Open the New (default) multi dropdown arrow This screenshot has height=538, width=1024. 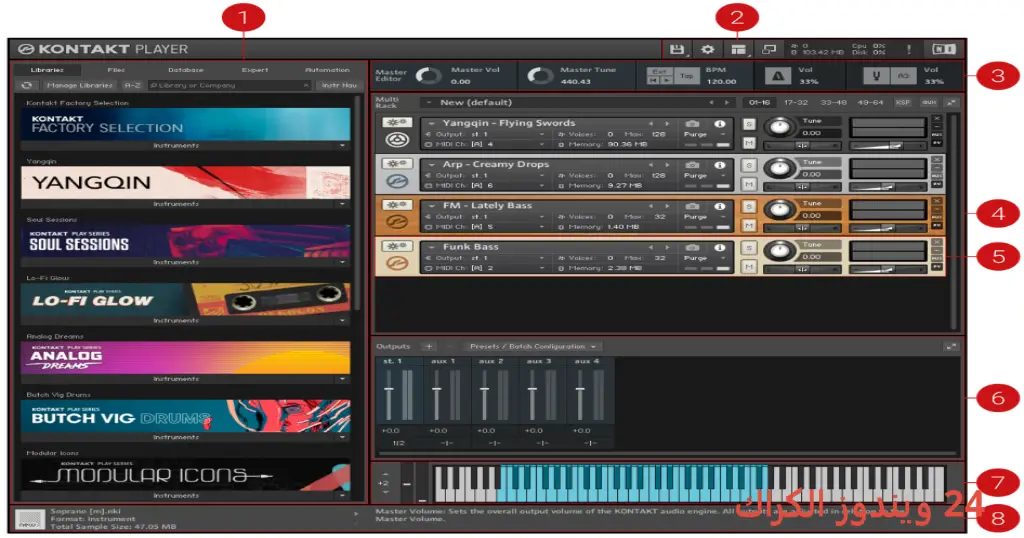tap(428, 103)
